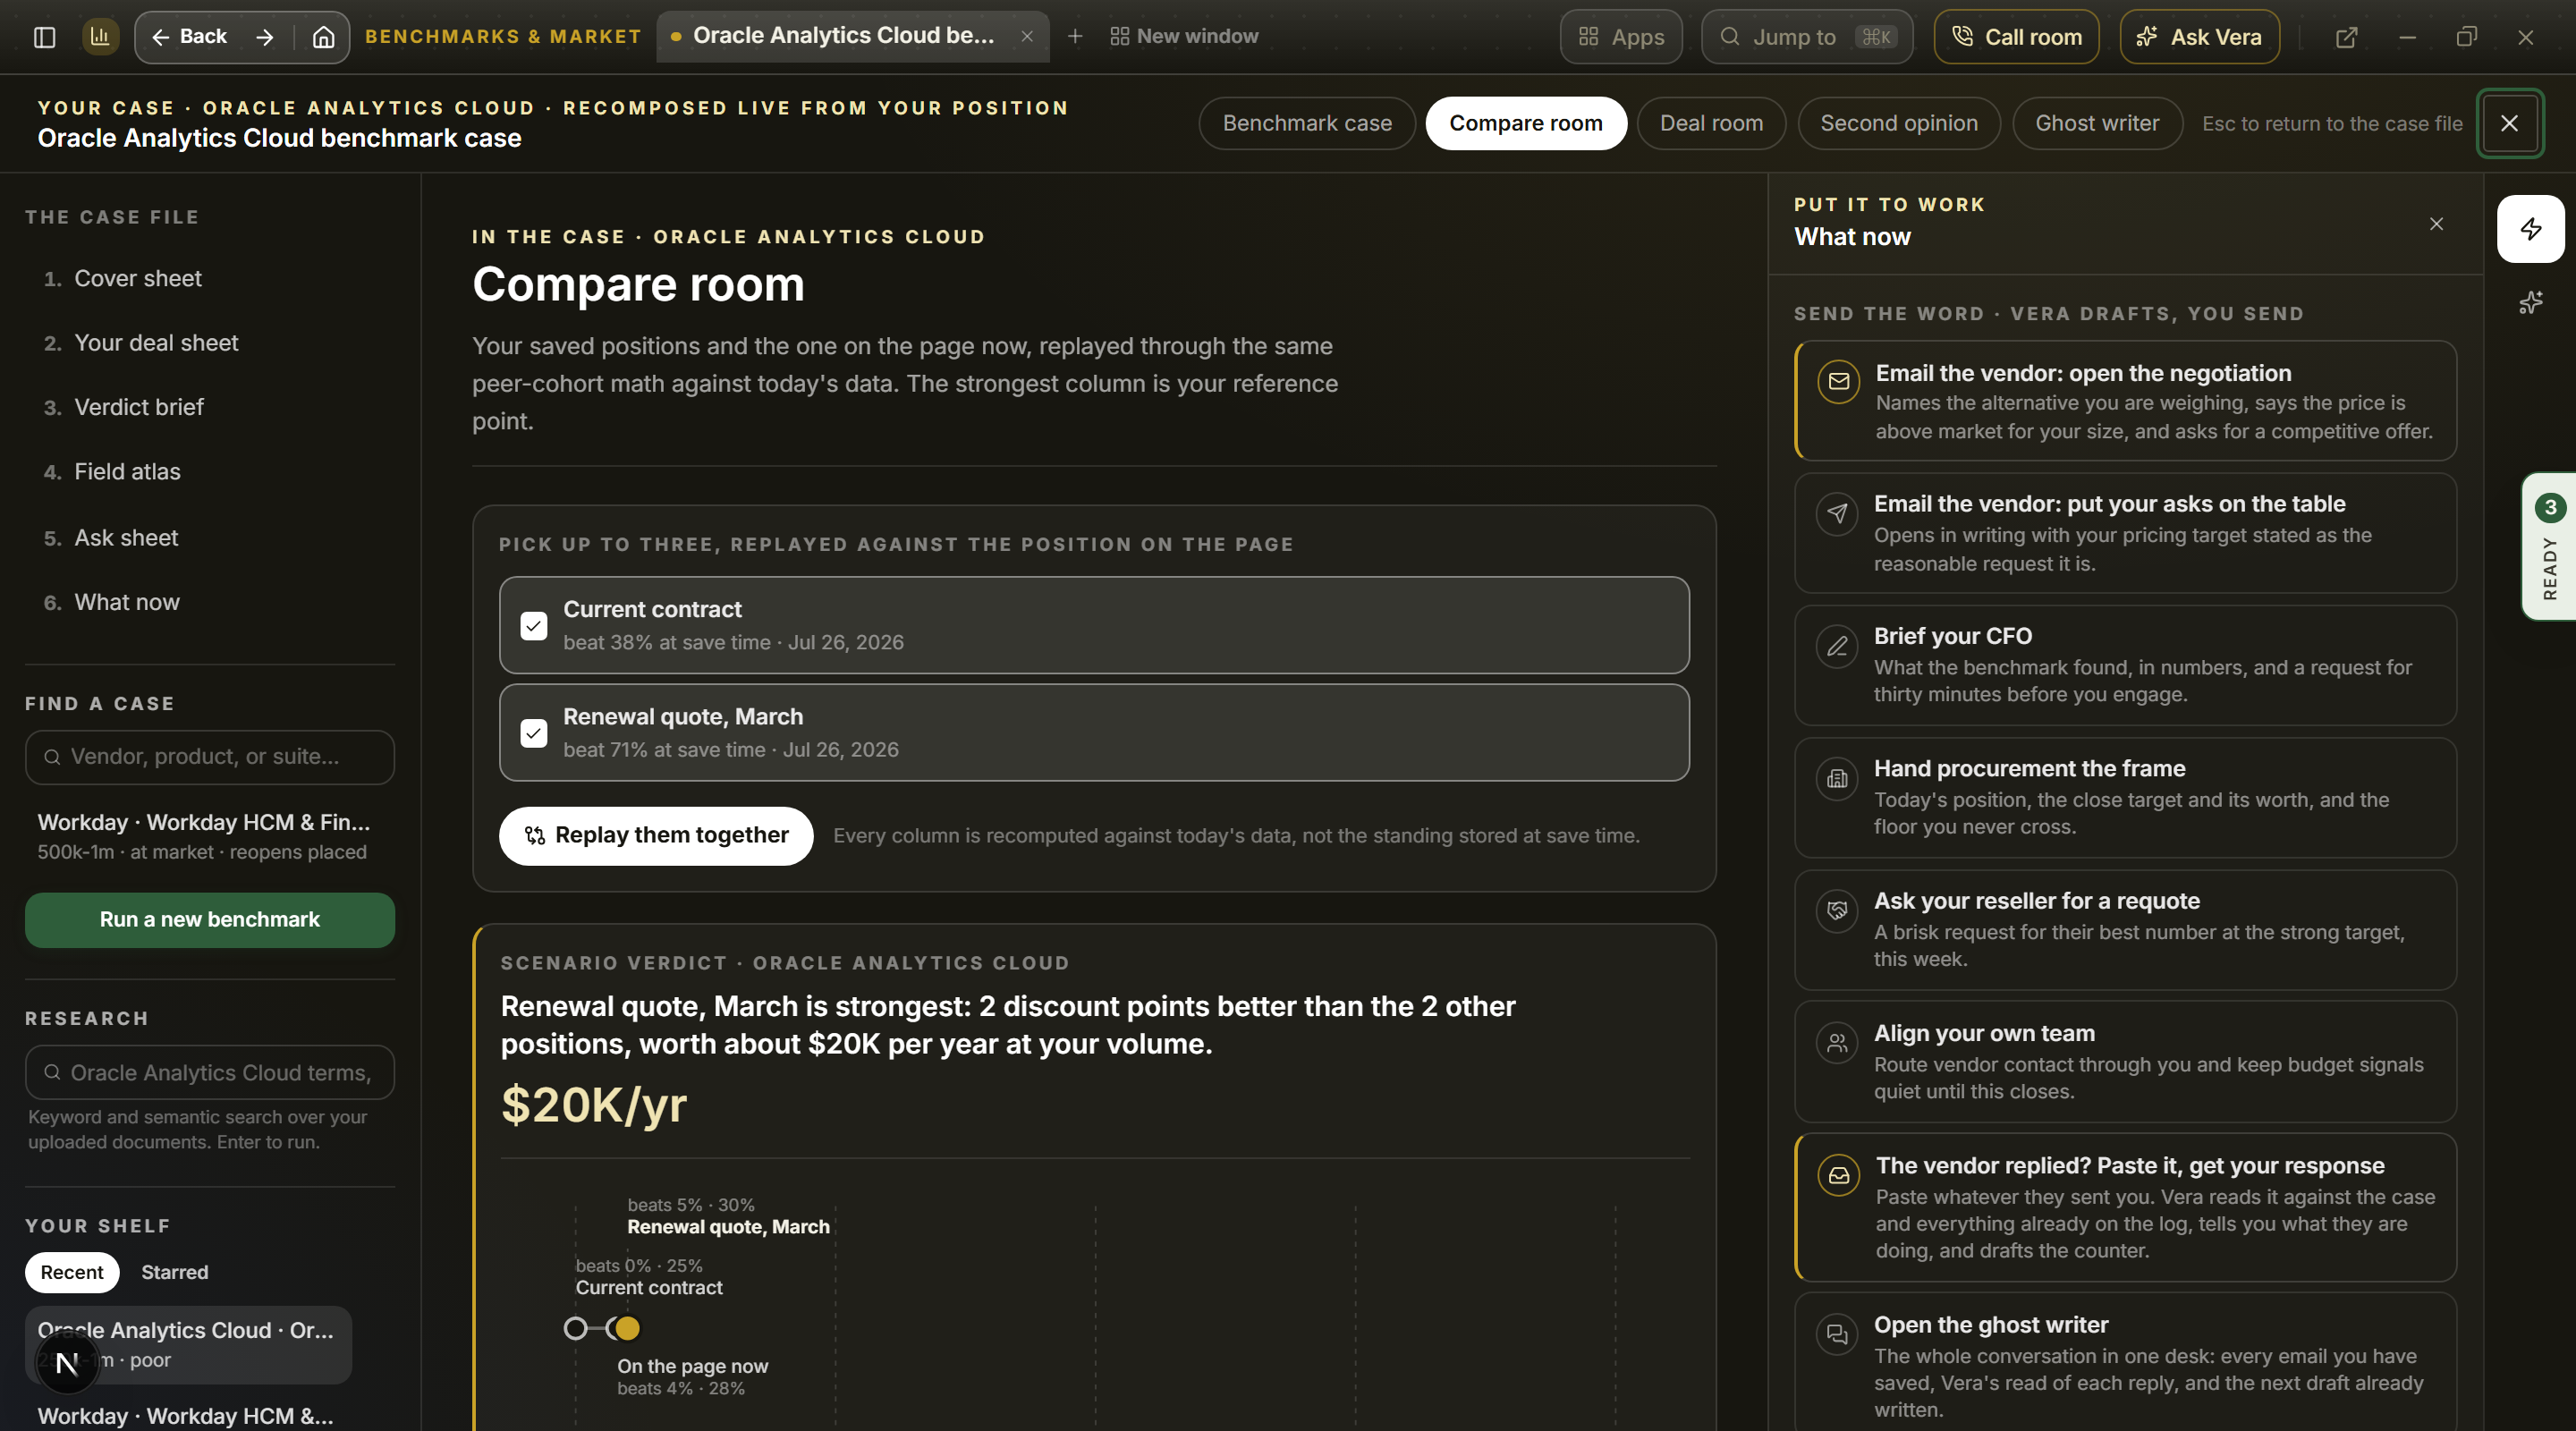Click envelope icon on open the negotiation card

[1839, 381]
